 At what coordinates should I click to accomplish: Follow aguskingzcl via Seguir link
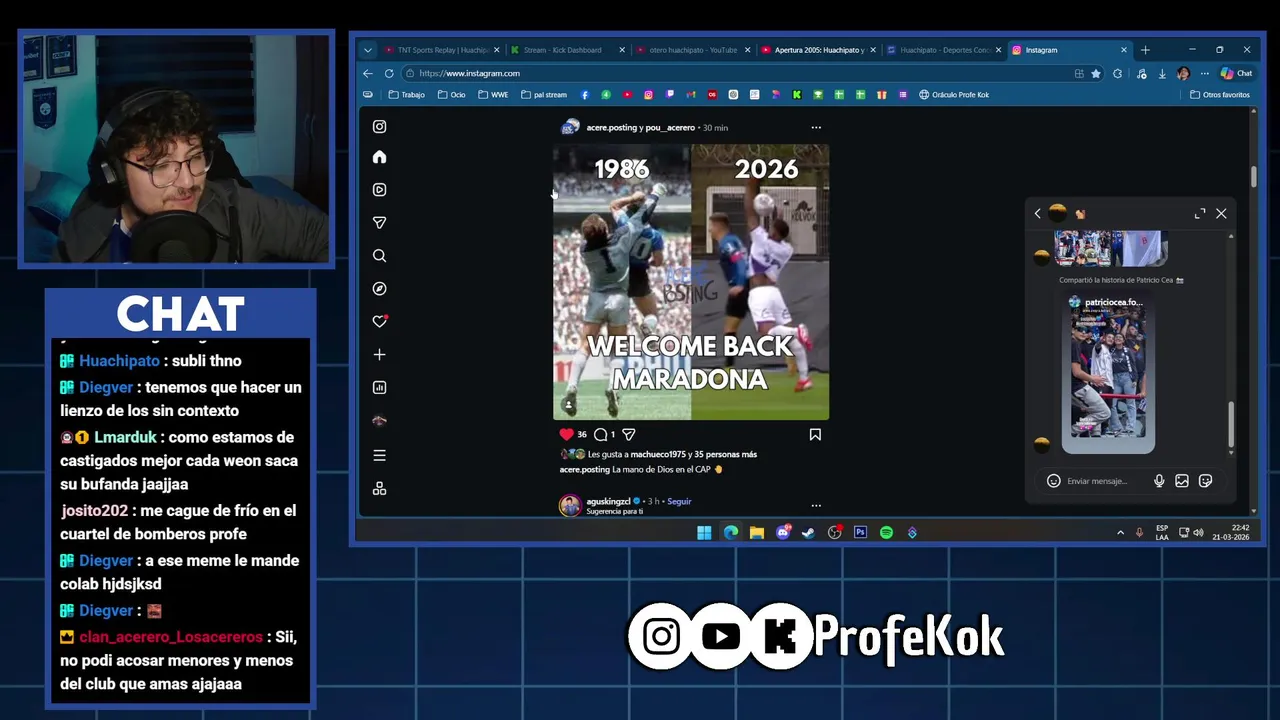679,501
